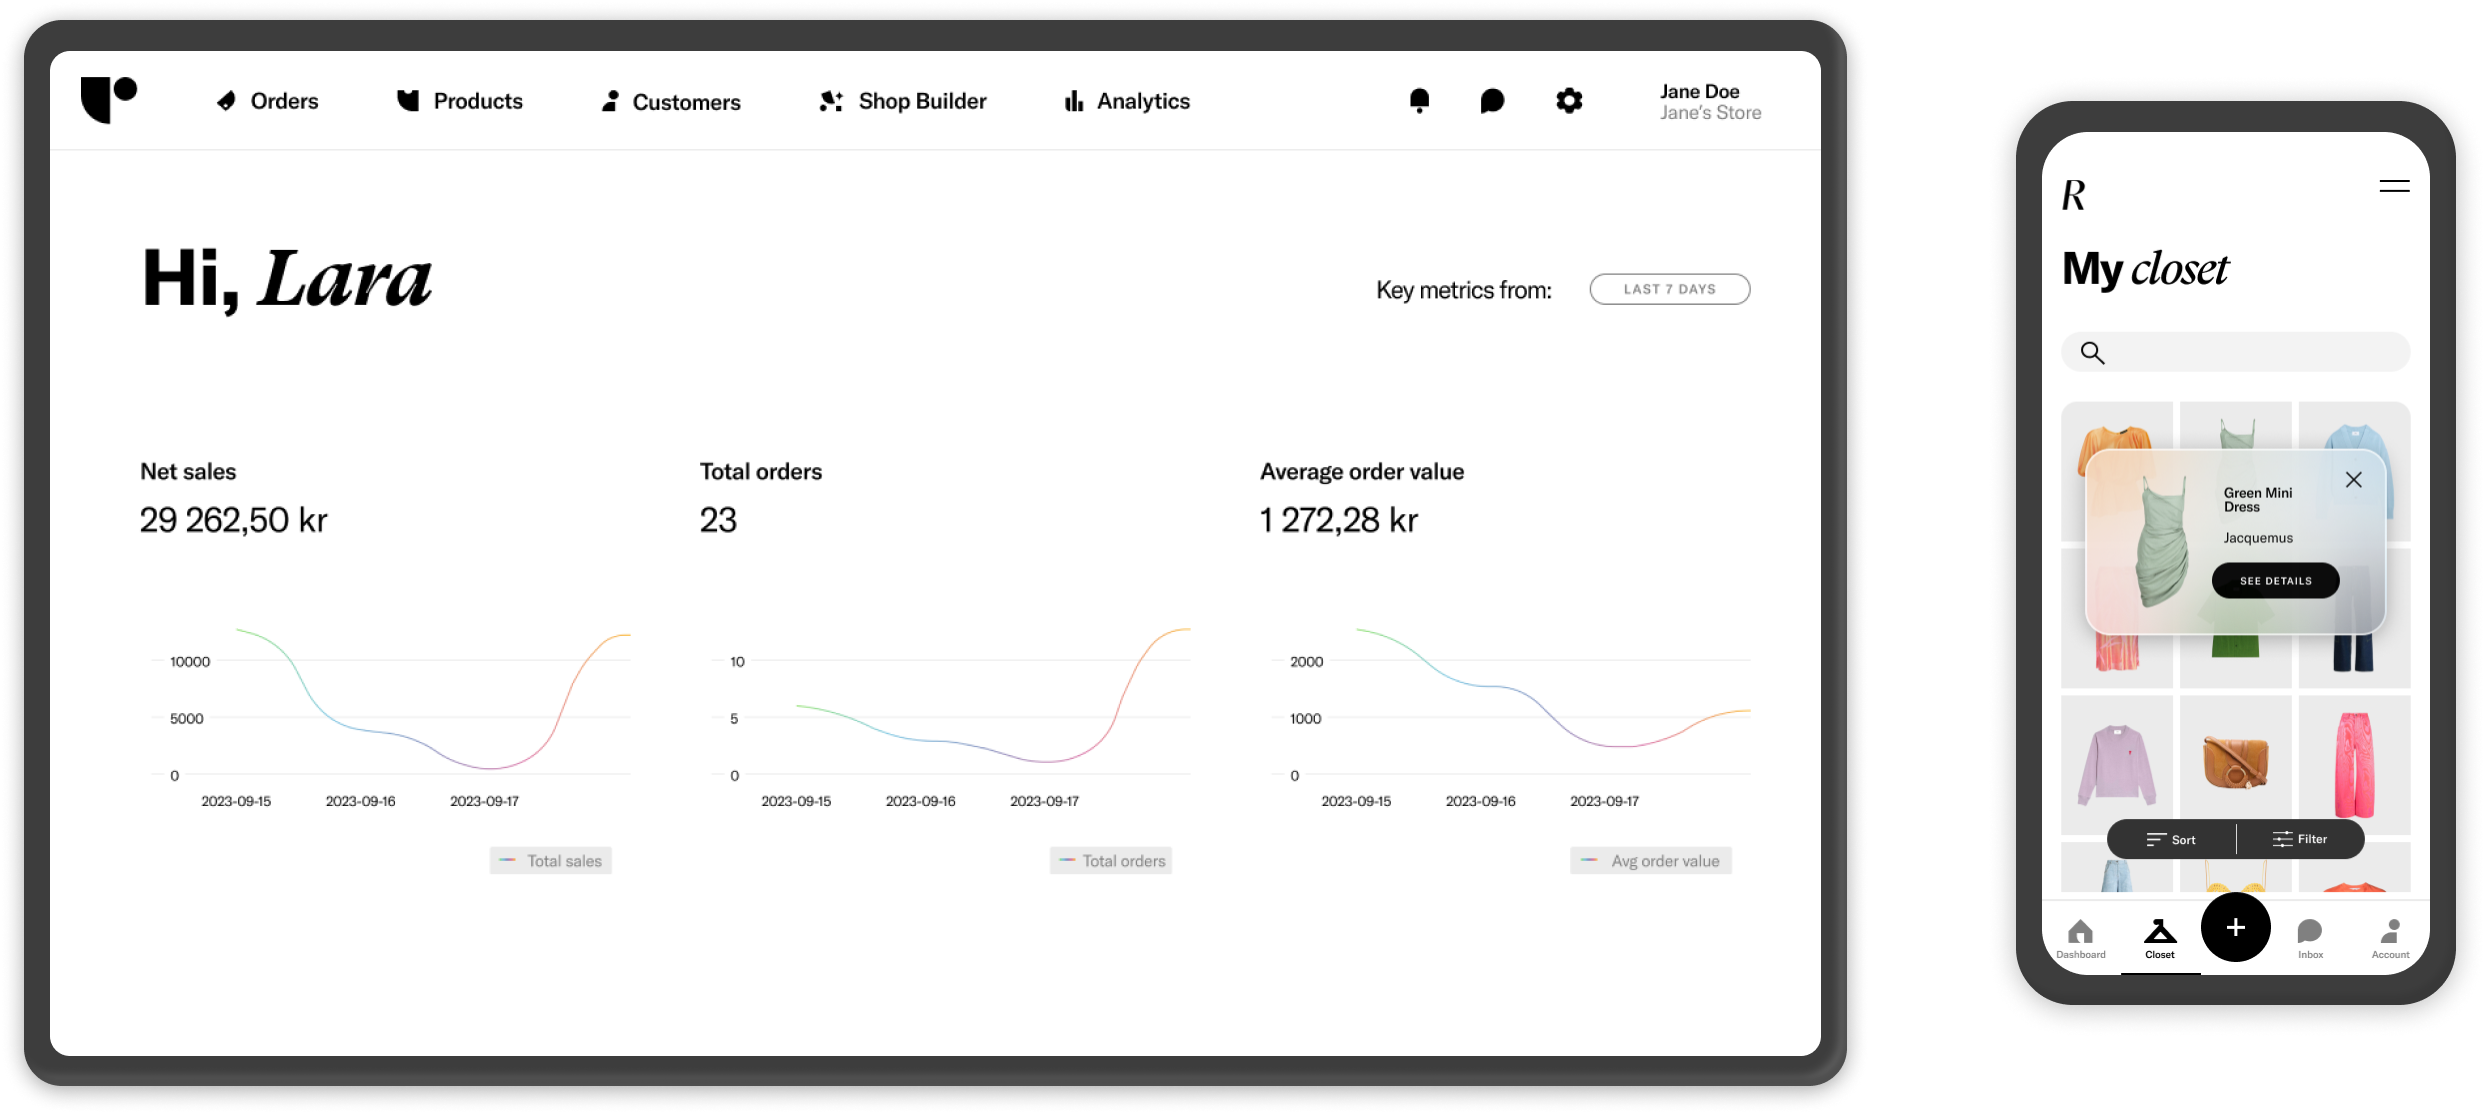Tap the black plus add button
This screenshot has height=1114, width=2487.
2236,928
